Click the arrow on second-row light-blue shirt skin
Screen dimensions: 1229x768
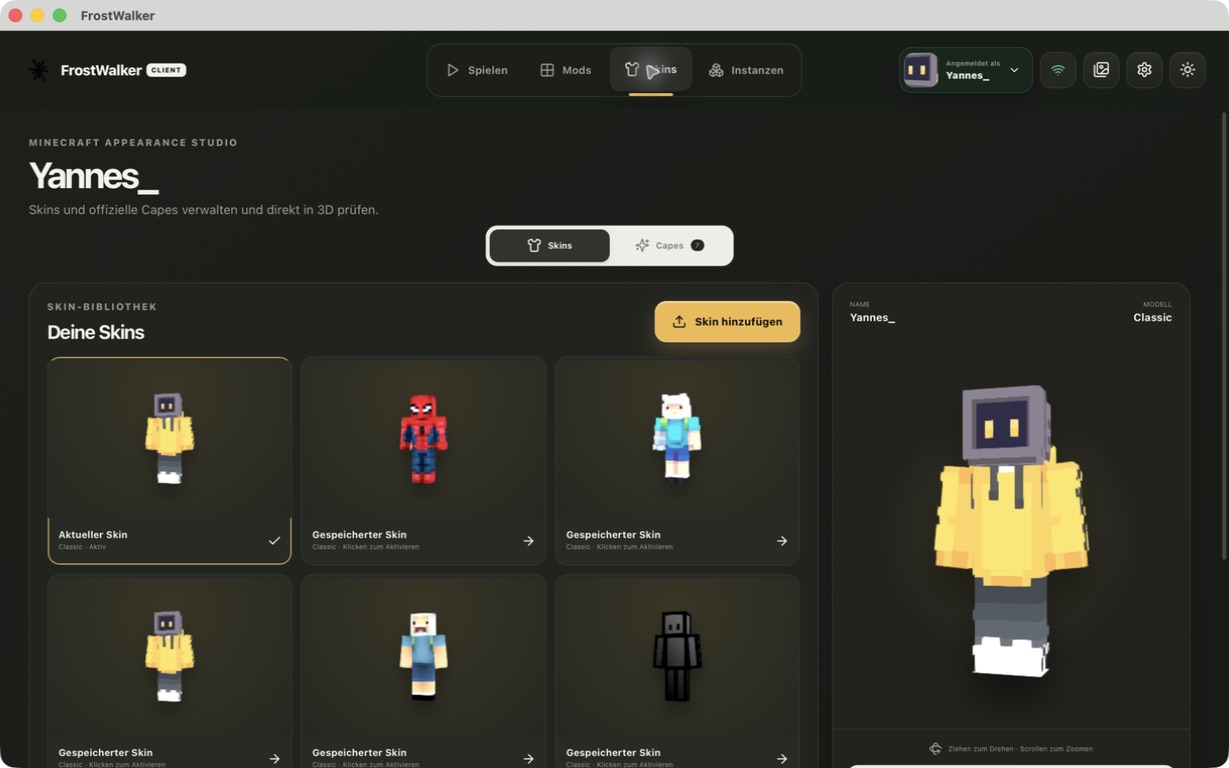pyautogui.click(x=528, y=759)
